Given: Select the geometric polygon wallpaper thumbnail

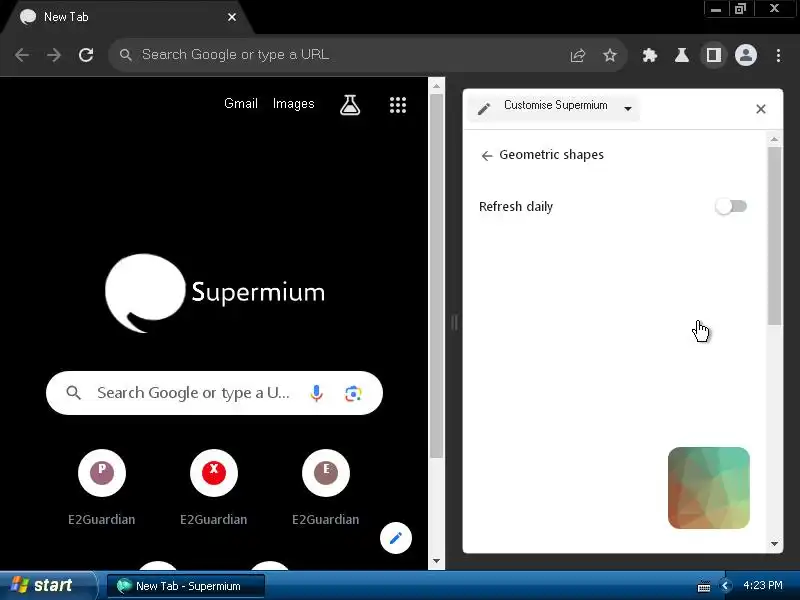Looking at the screenshot, I should (709, 488).
